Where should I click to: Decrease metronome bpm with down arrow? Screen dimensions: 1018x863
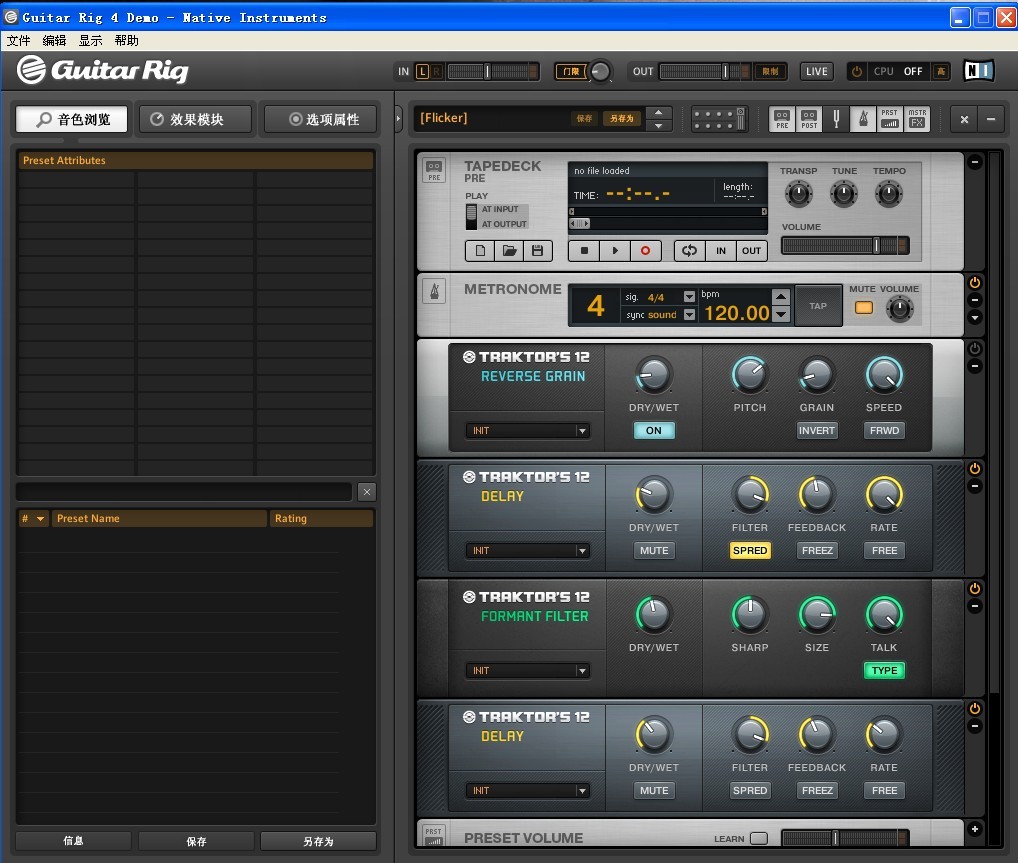coord(781,314)
